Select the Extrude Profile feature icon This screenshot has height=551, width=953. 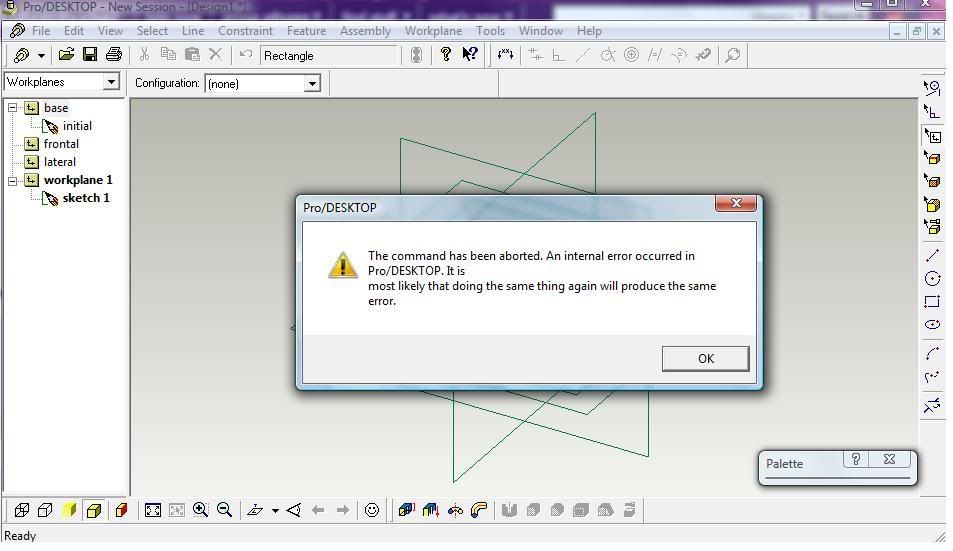click(x=406, y=510)
